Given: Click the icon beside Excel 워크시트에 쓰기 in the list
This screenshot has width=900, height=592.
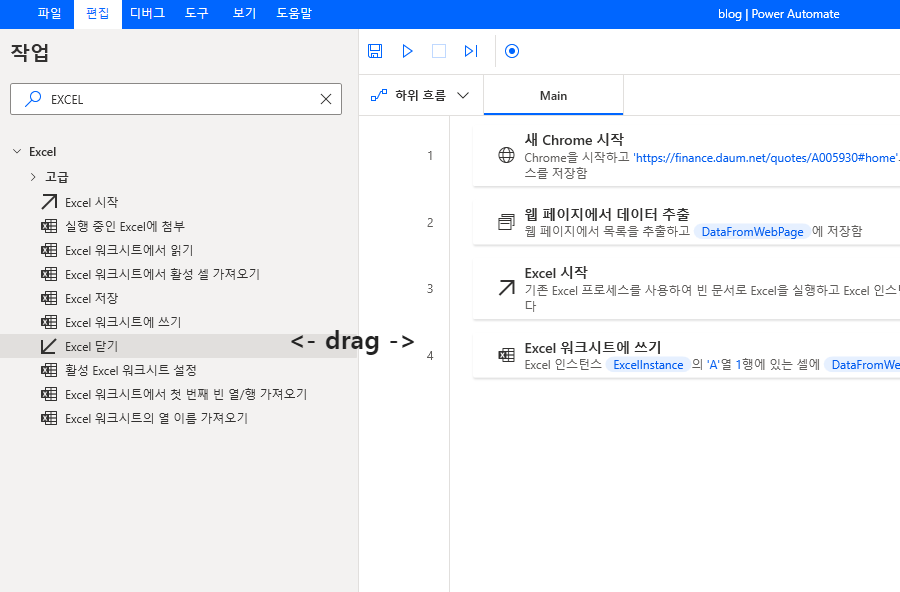Looking at the screenshot, I should (49, 322).
